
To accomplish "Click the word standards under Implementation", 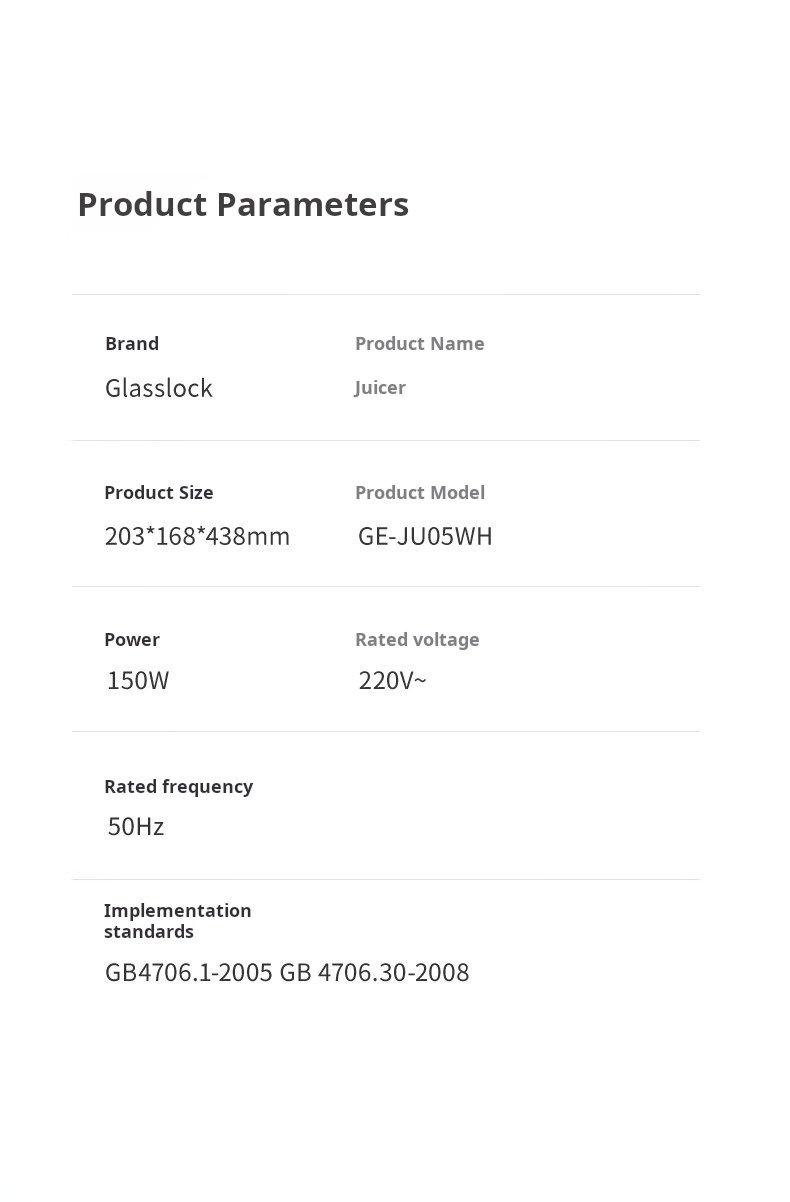I will coord(149,932).
